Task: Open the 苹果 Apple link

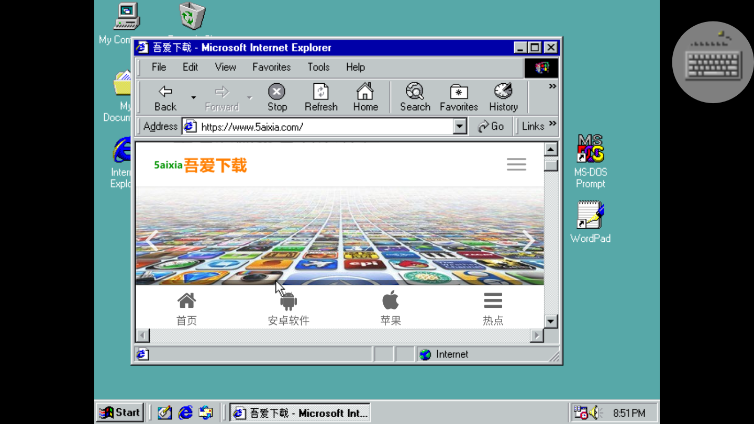Action: tap(390, 309)
